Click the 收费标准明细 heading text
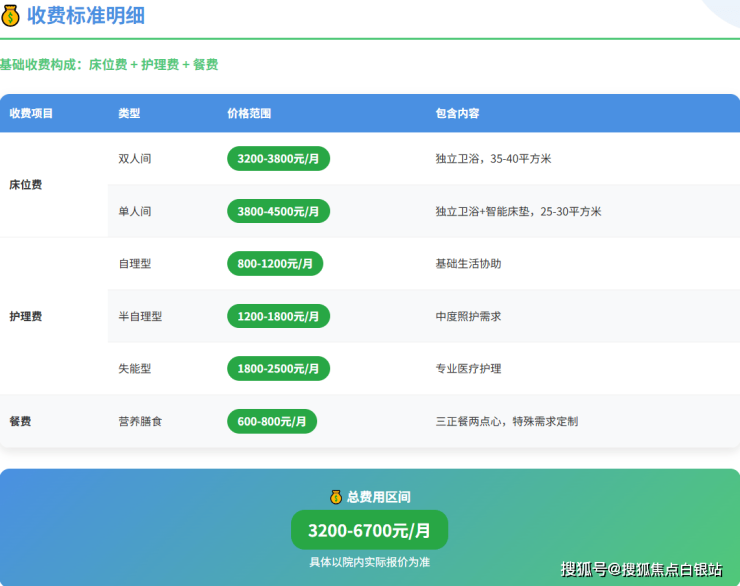Screen dimensions: 740x586 (x=84, y=15)
